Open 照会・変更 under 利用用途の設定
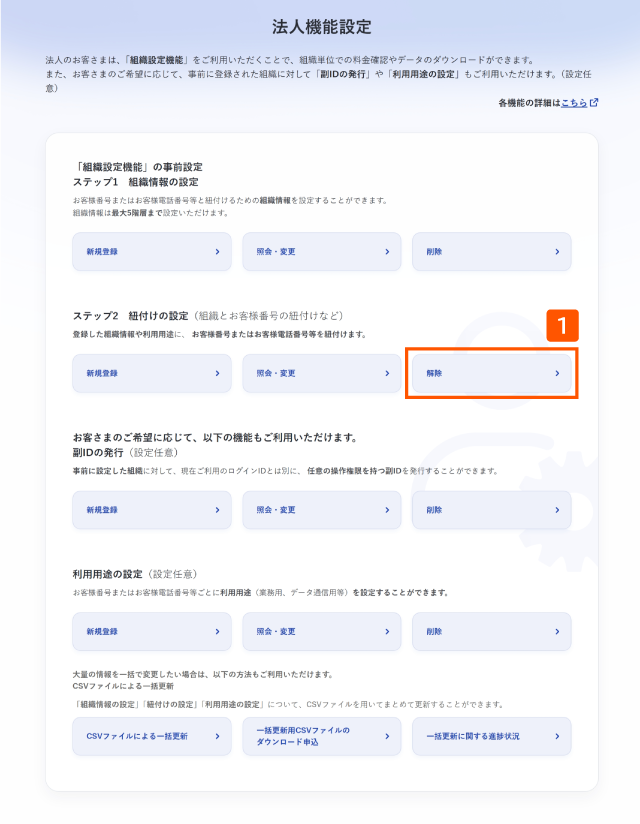Screen dimensions: 640x824 (322, 631)
